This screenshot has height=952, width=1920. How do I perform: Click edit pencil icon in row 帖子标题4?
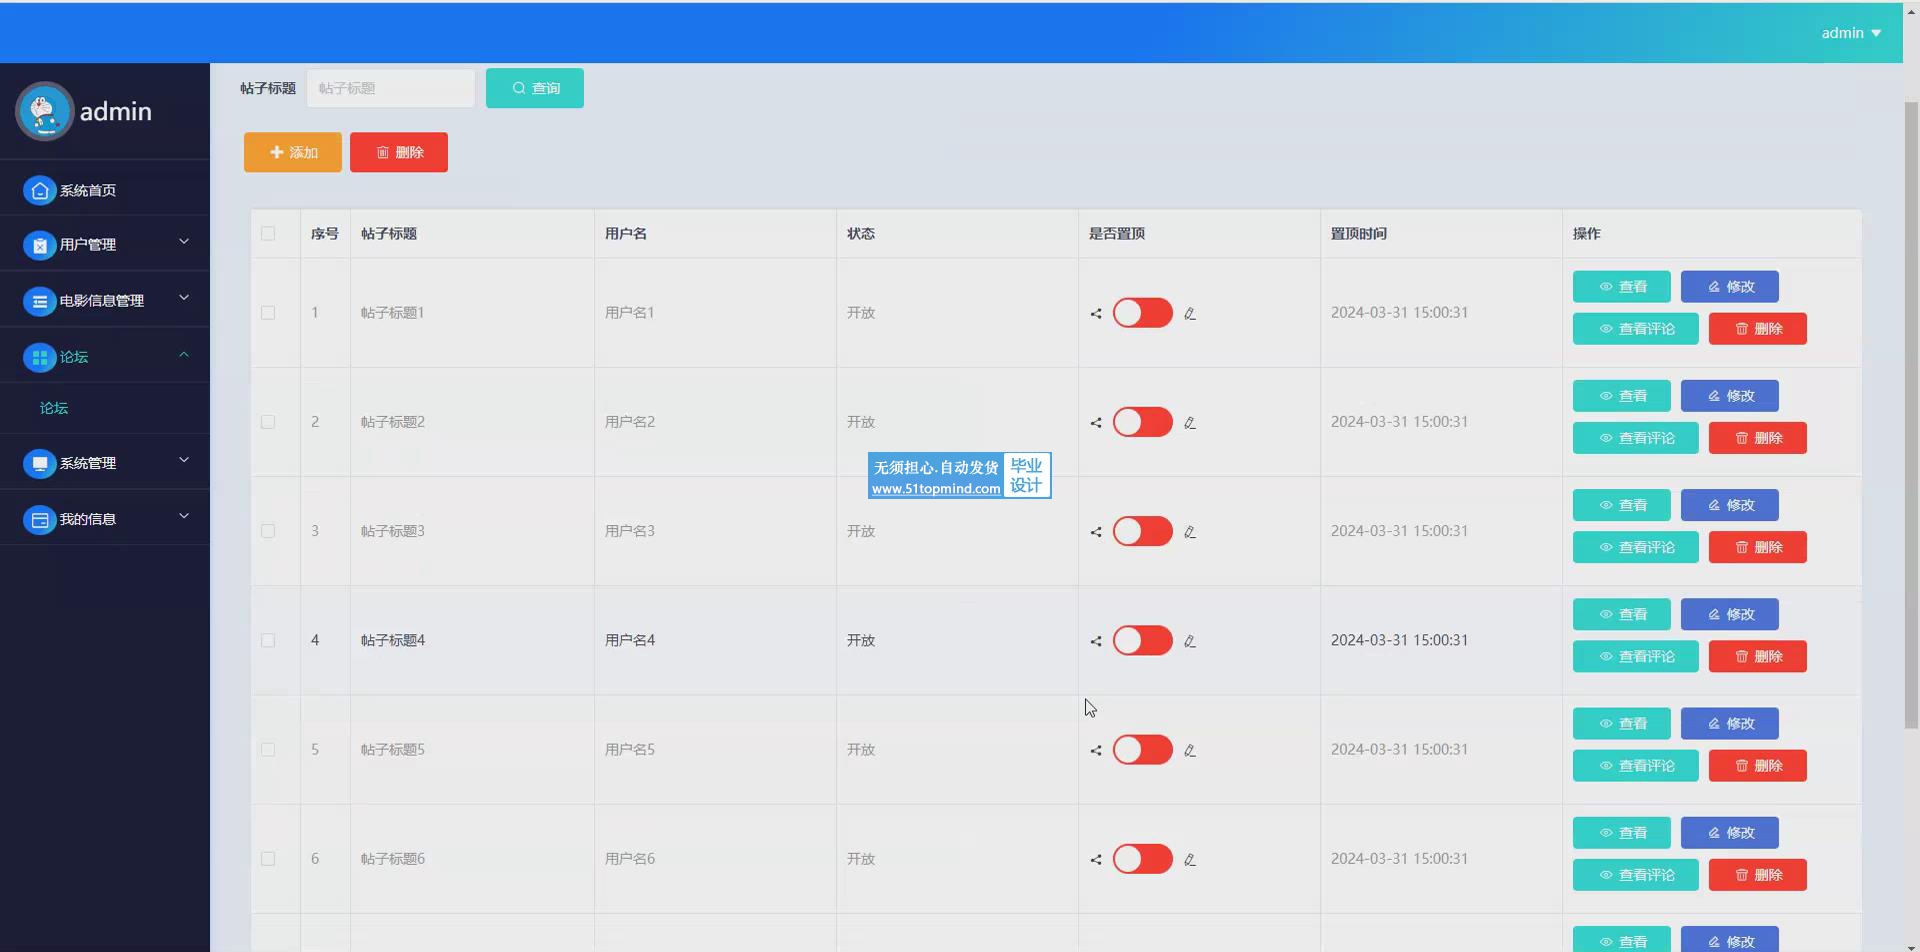[1190, 641]
